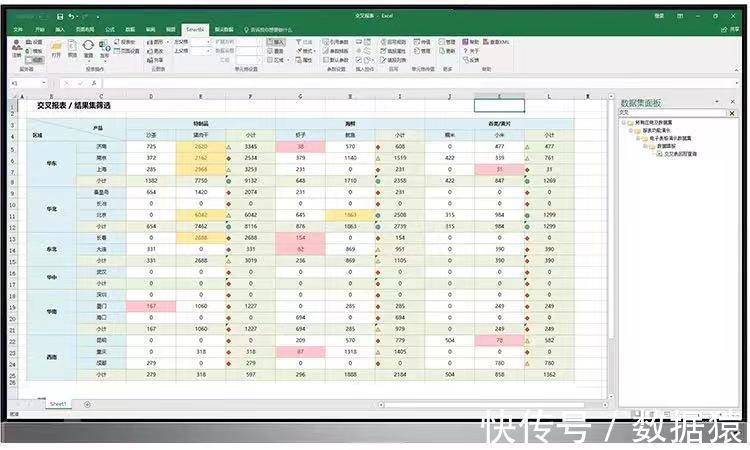Click the funnel filter icon in the ribbon
Viewport: 750px width, 450px height.
(x=298, y=43)
